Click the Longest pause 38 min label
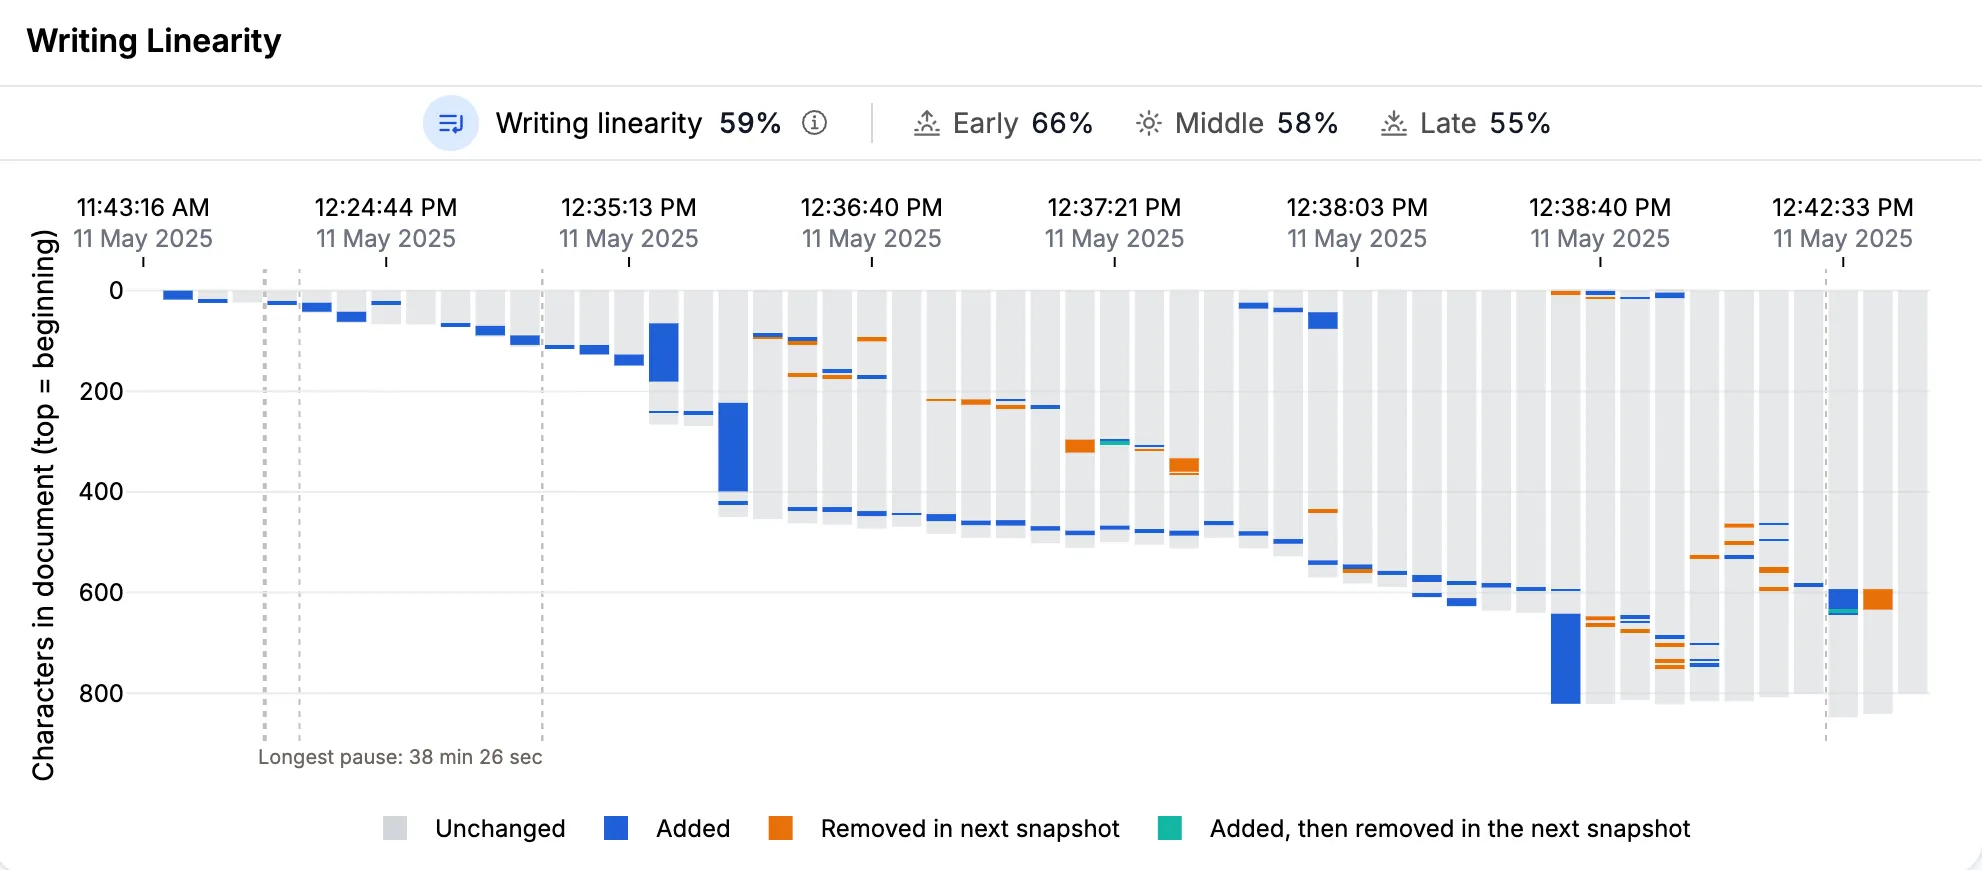The width and height of the screenshot is (1982, 870). (x=400, y=757)
